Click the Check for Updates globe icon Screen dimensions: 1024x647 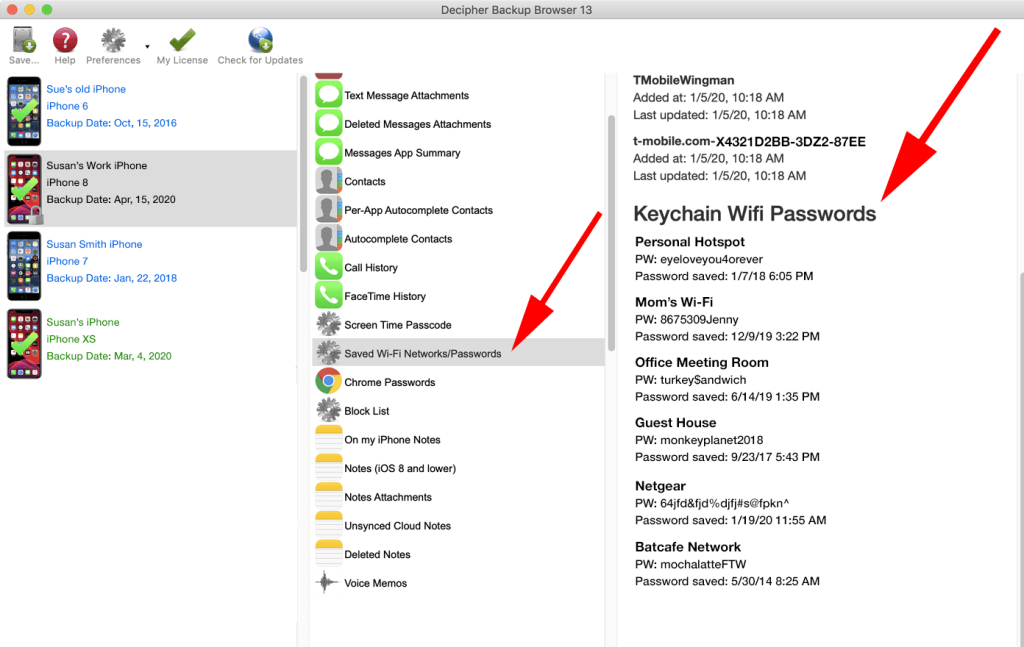pyautogui.click(x=260, y=40)
